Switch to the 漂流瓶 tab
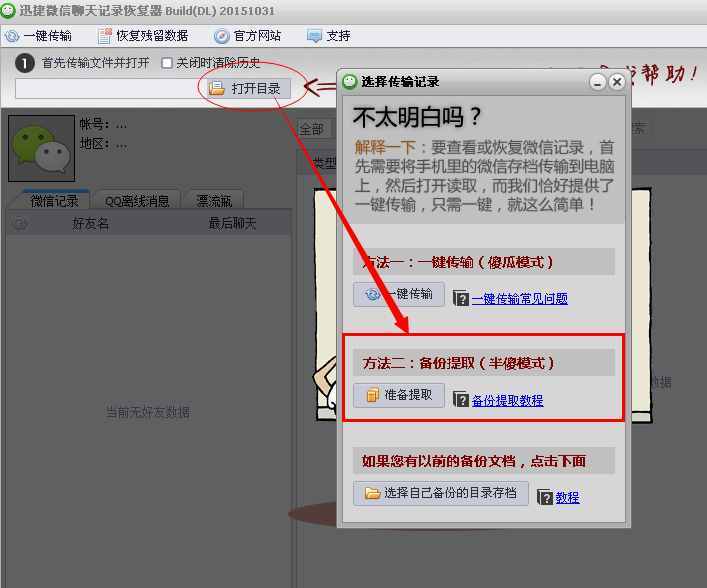Screen dimensions: 707x588 (x=214, y=201)
